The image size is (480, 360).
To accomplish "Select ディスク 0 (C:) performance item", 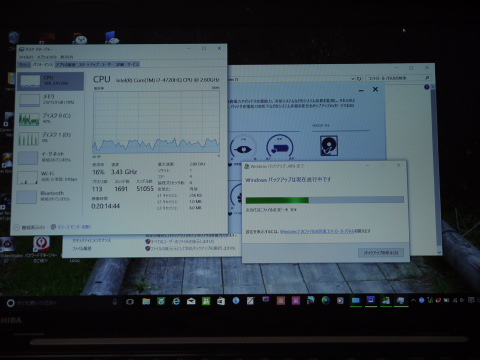I will point(50,119).
